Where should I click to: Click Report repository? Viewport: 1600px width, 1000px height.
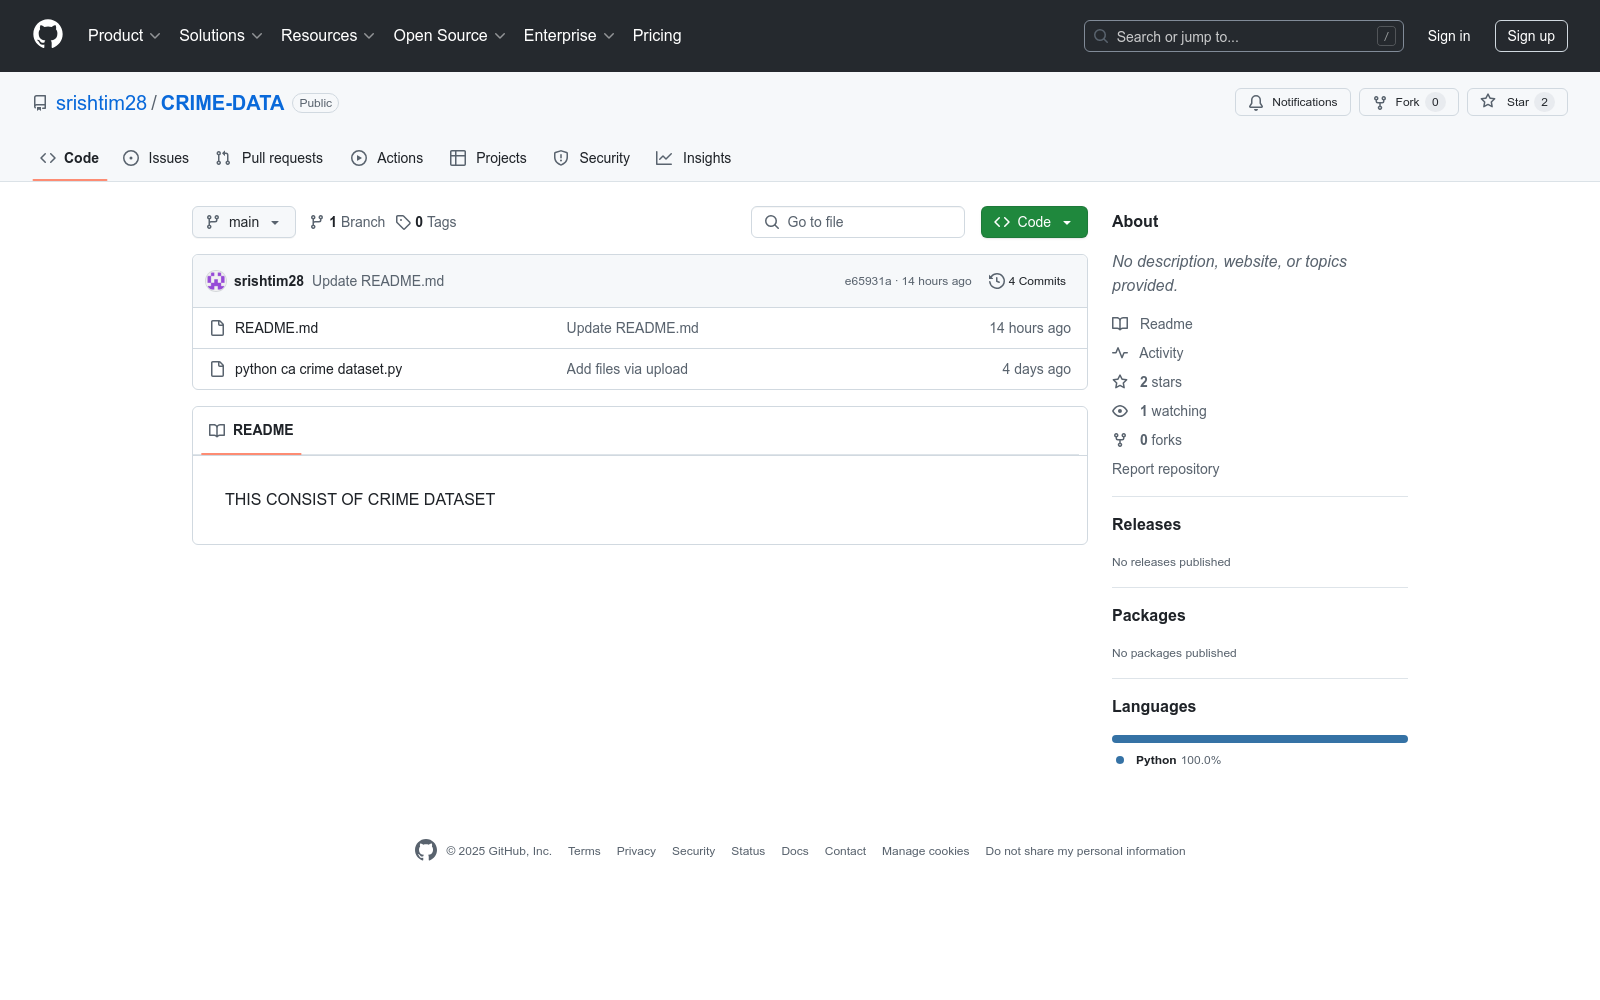1165,469
